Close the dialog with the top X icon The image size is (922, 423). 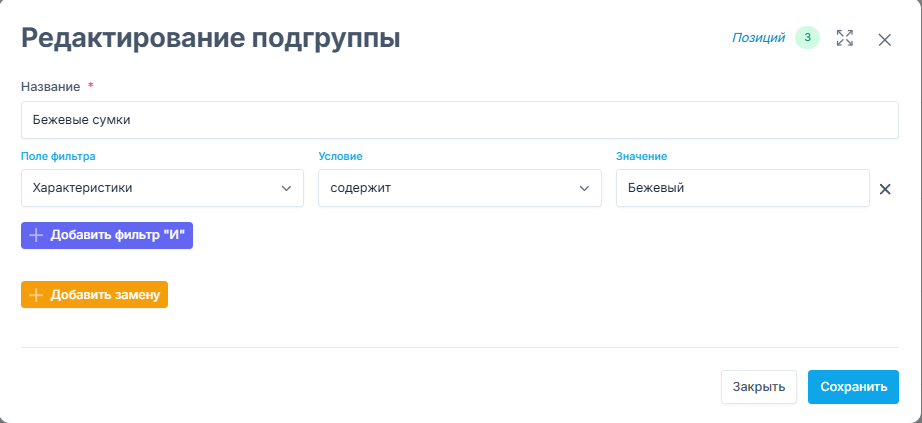point(884,40)
